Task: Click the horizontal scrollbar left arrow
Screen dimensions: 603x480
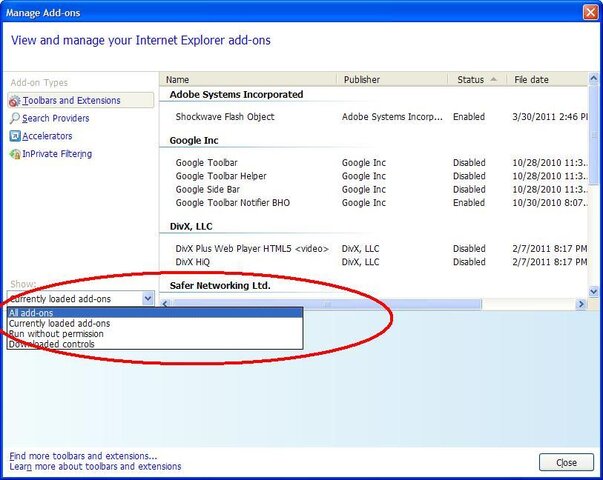Action: [165, 304]
